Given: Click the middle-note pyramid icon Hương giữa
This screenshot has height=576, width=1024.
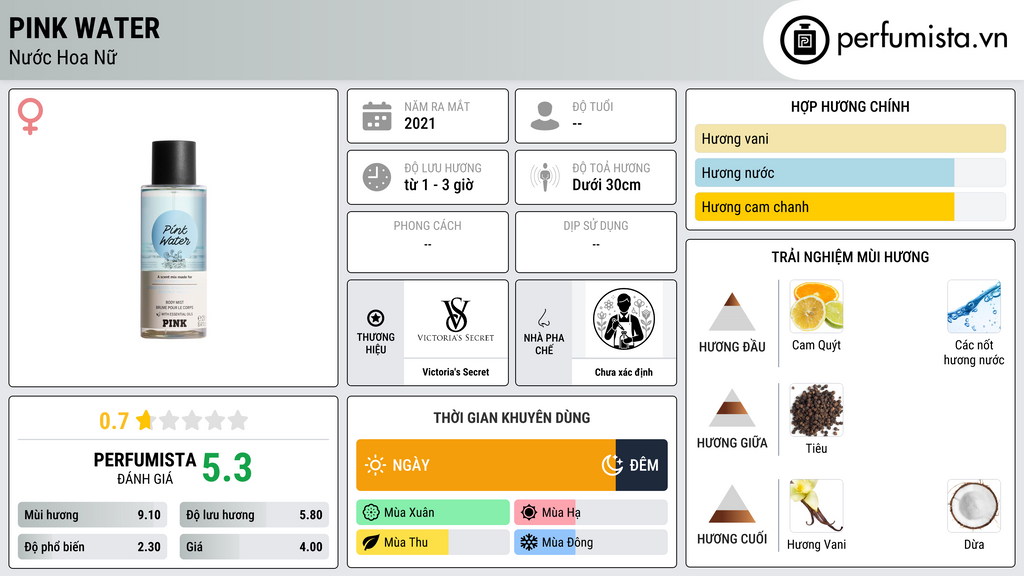Looking at the screenshot, I should tap(732, 408).
